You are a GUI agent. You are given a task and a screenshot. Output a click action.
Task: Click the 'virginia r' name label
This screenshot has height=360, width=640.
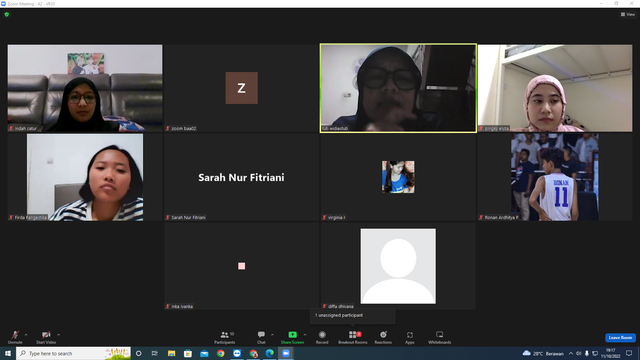coord(337,217)
